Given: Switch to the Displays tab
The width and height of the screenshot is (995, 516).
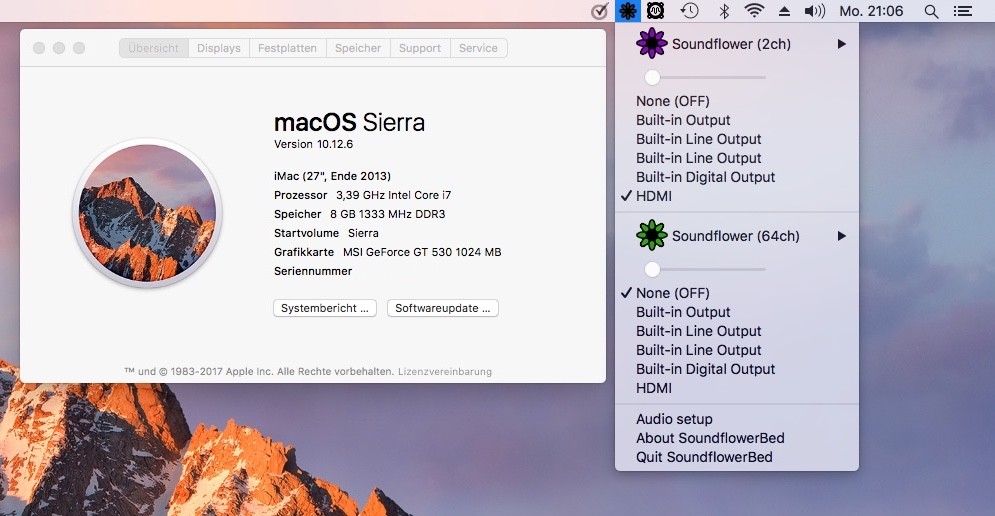Looking at the screenshot, I should point(219,48).
